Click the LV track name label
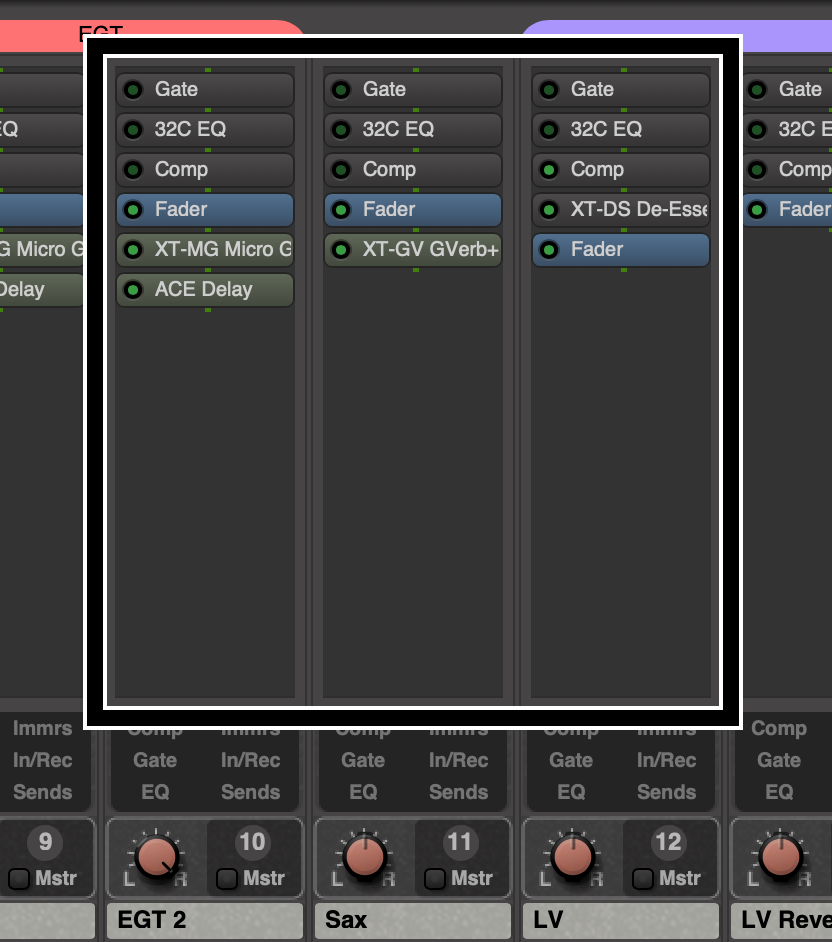832x942 pixels. [621, 920]
